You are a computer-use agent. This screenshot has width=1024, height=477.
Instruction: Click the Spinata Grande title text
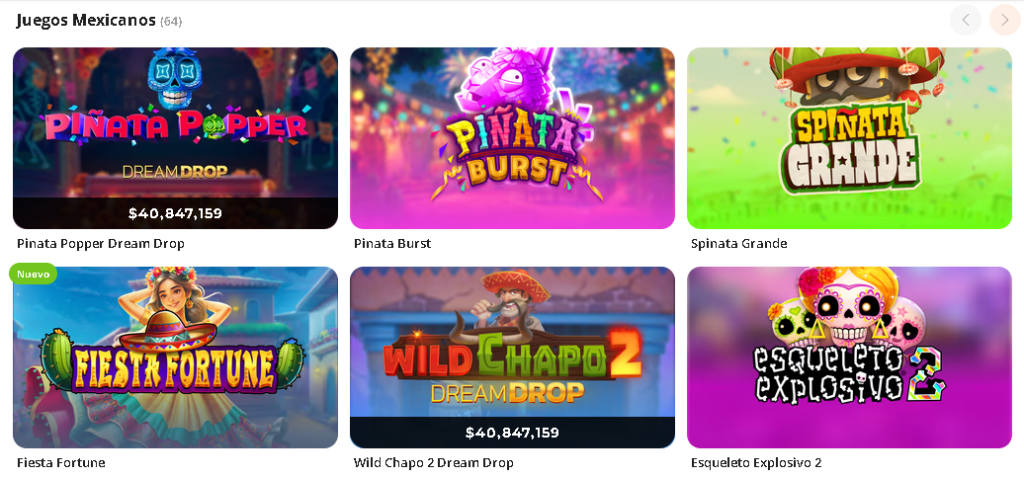(x=739, y=244)
